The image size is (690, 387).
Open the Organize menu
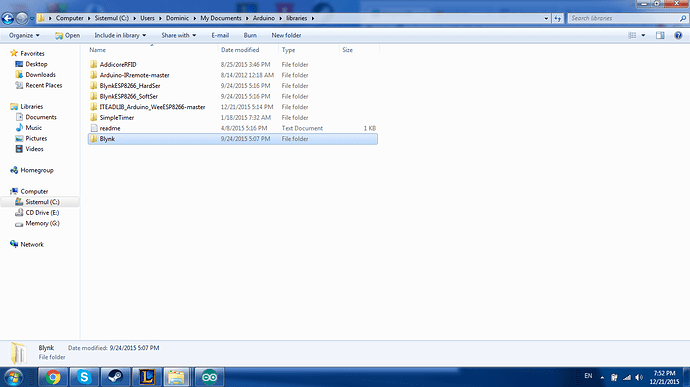pos(24,35)
